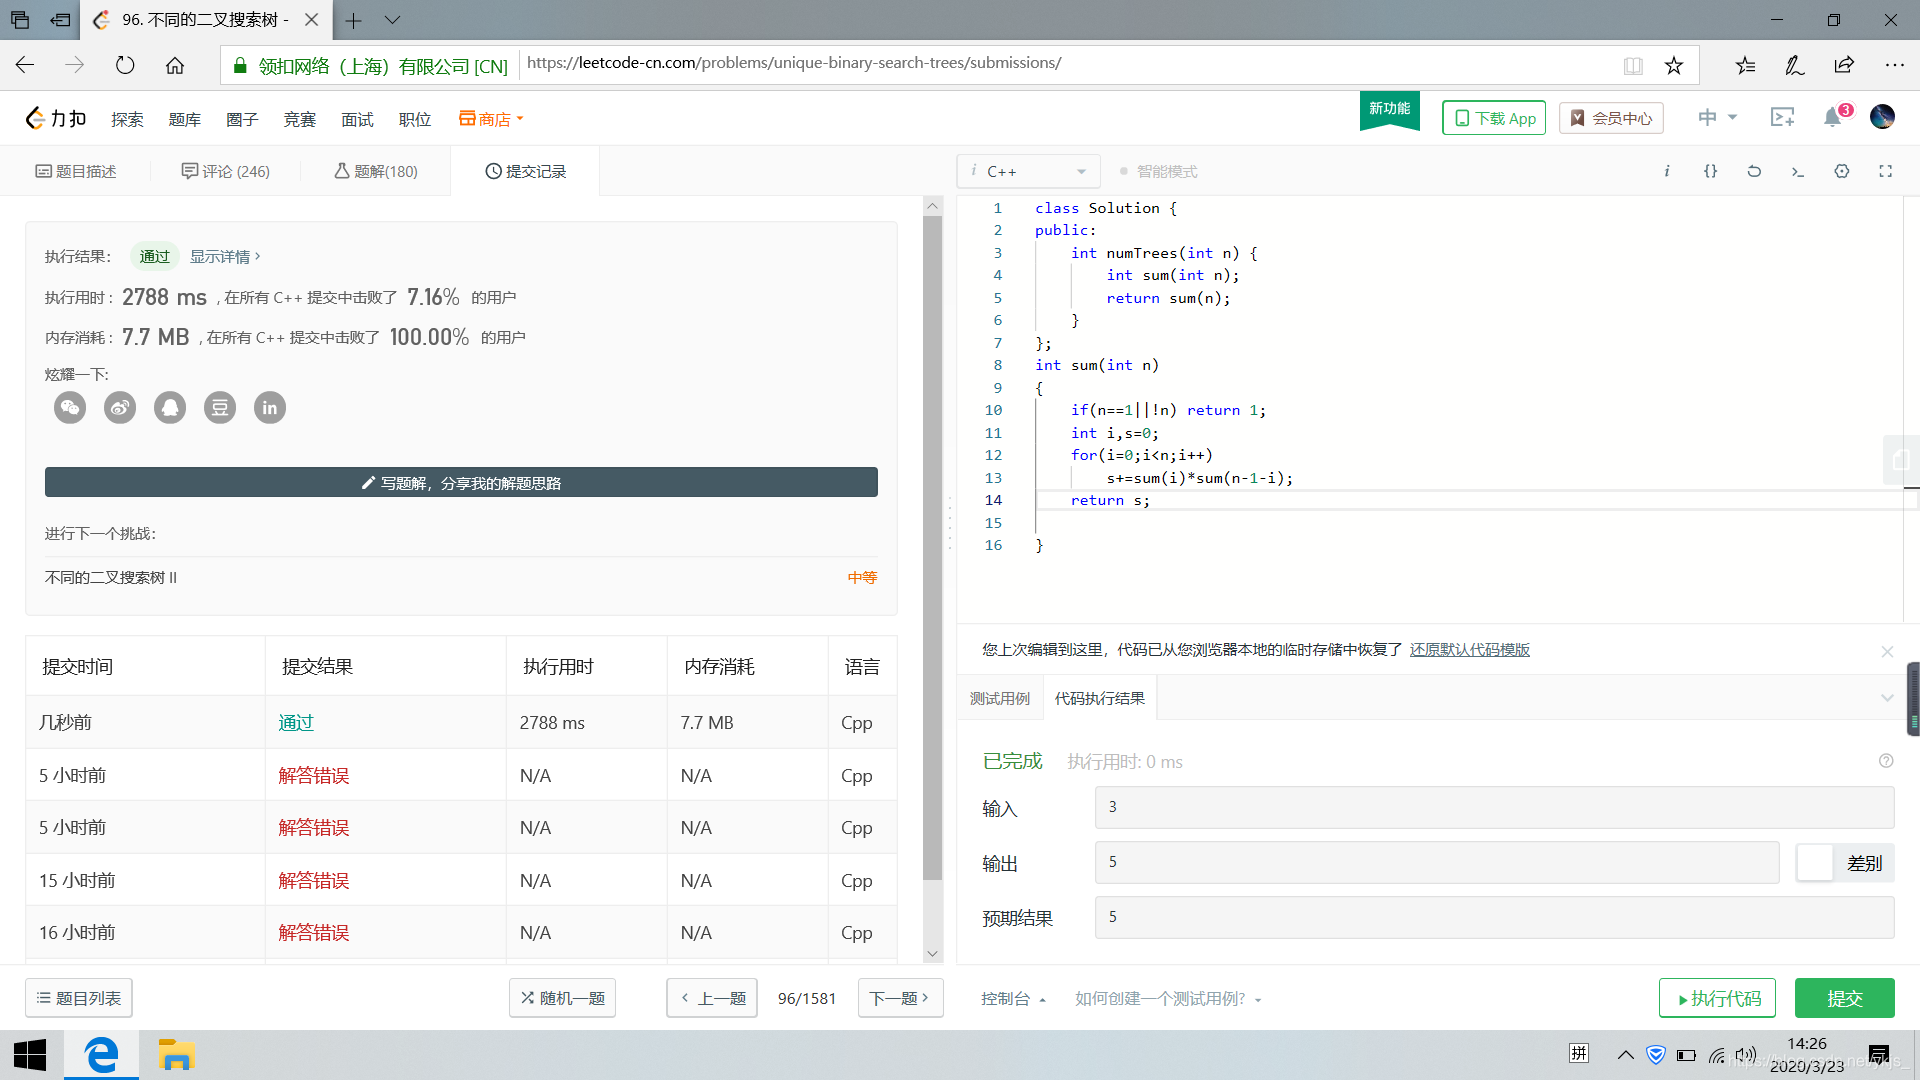
Task: Click the info icon in editor toolbar
Action: click(1667, 171)
